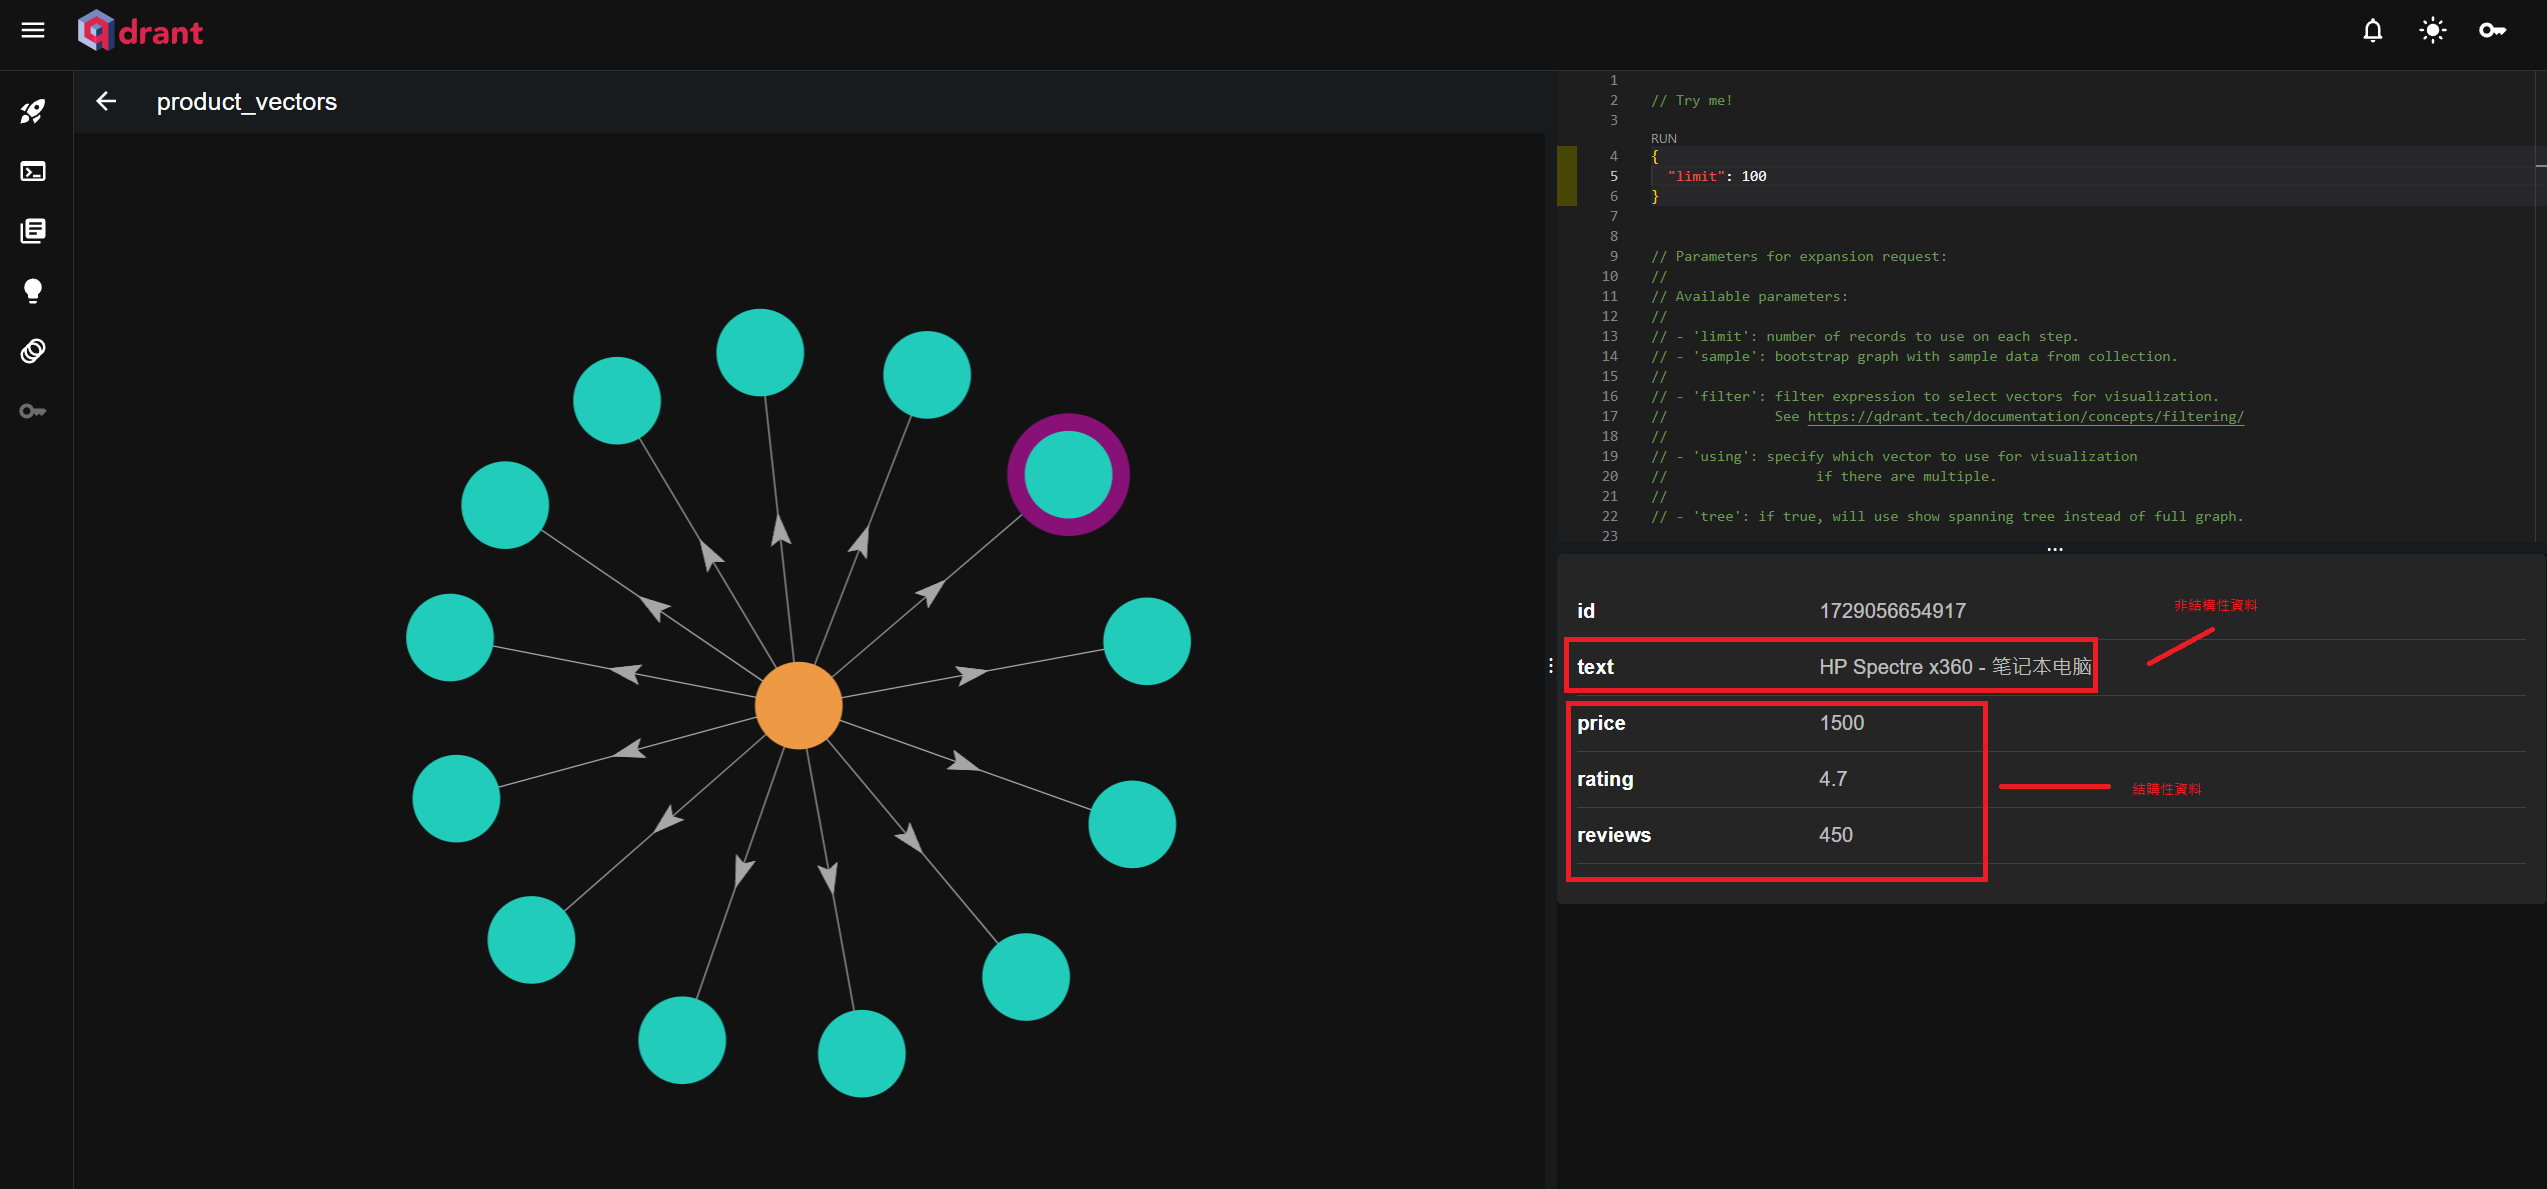
Task: Click the horizontal panel resize handle dots
Action: pyautogui.click(x=2054, y=549)
